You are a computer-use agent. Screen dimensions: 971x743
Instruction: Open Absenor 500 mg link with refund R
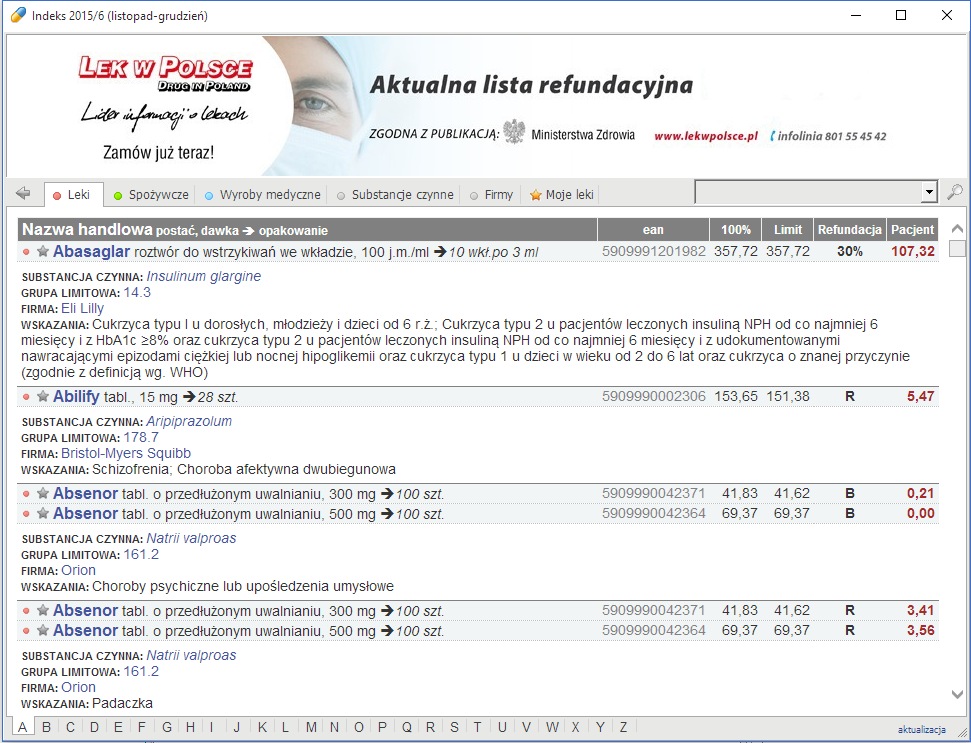(x=85, y=630)
